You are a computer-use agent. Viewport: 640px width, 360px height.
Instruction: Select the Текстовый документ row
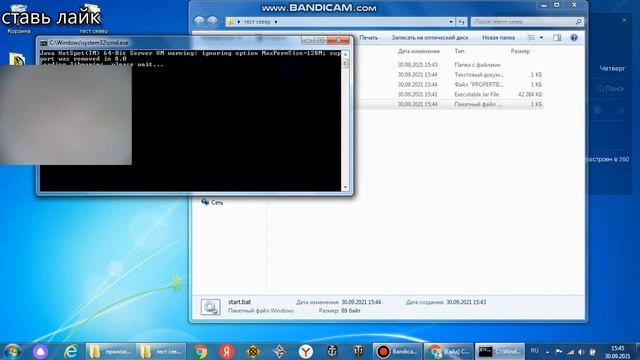(x=449, y=75)
